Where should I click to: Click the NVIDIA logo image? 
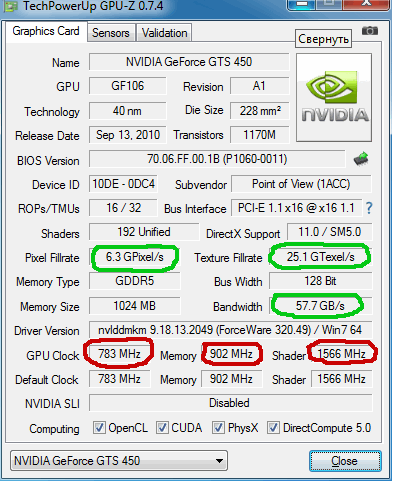334,98
